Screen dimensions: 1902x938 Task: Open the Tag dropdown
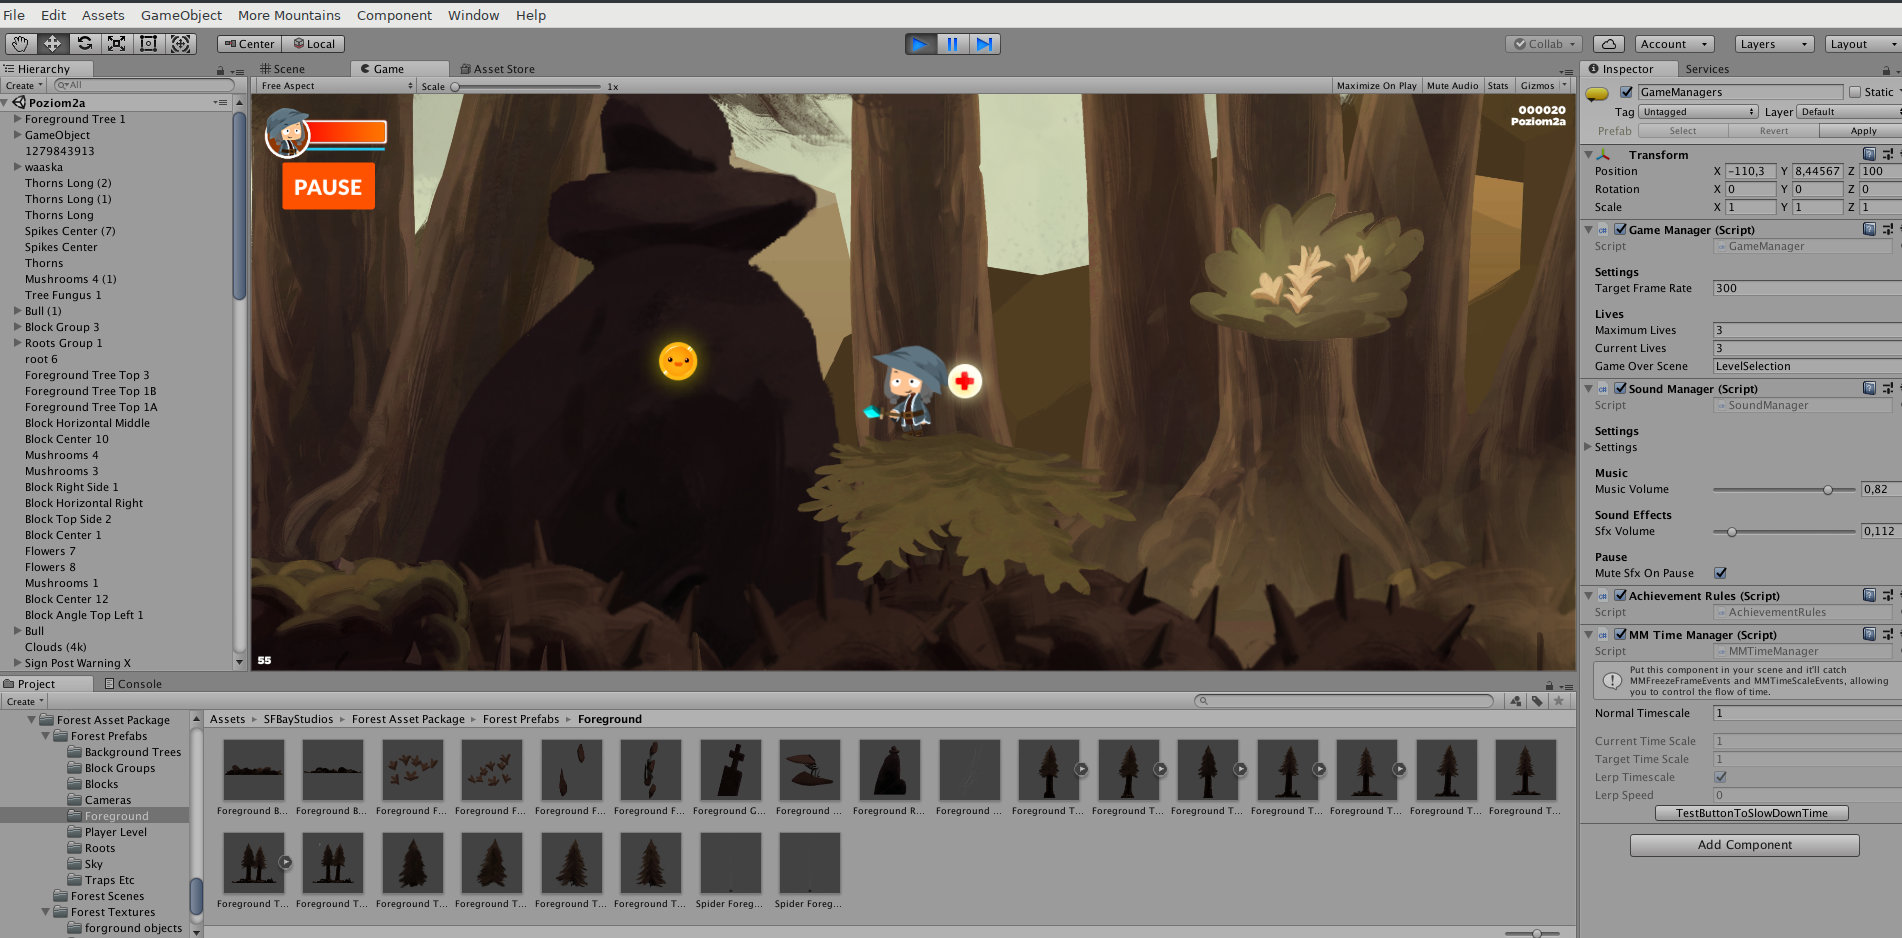pos(1698,112)
